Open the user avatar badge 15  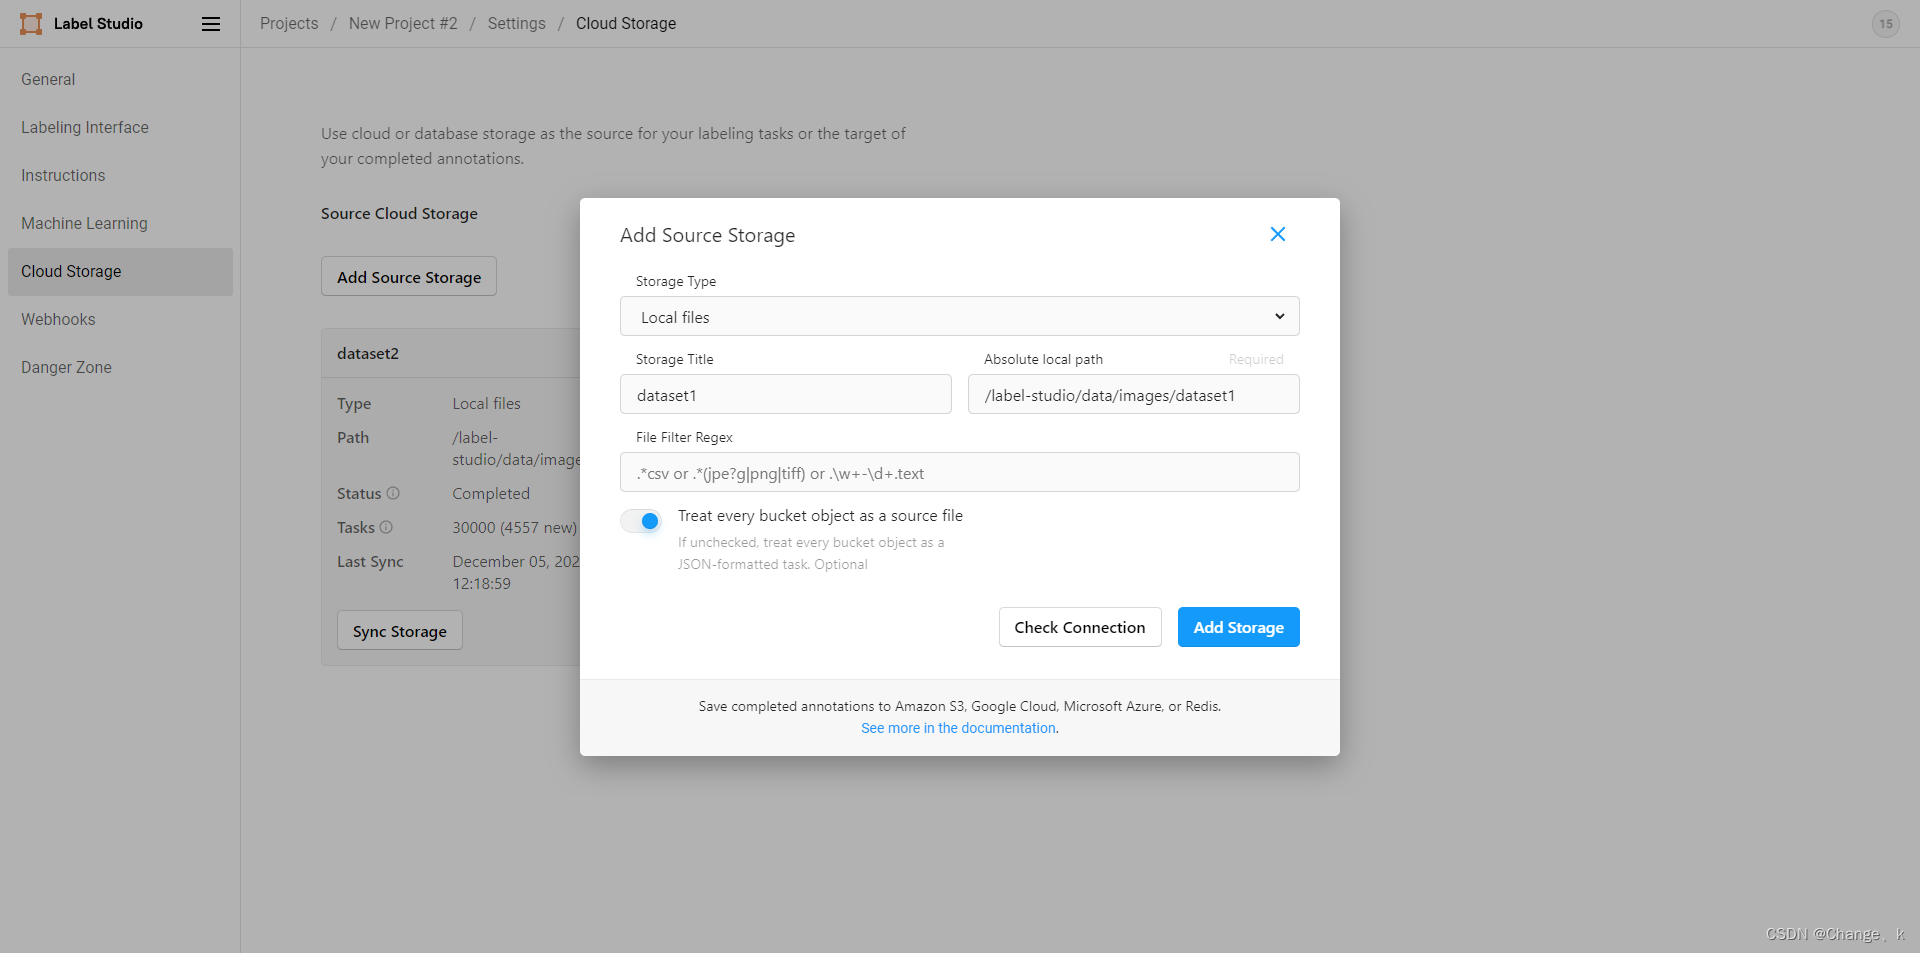click(1885, 24)
